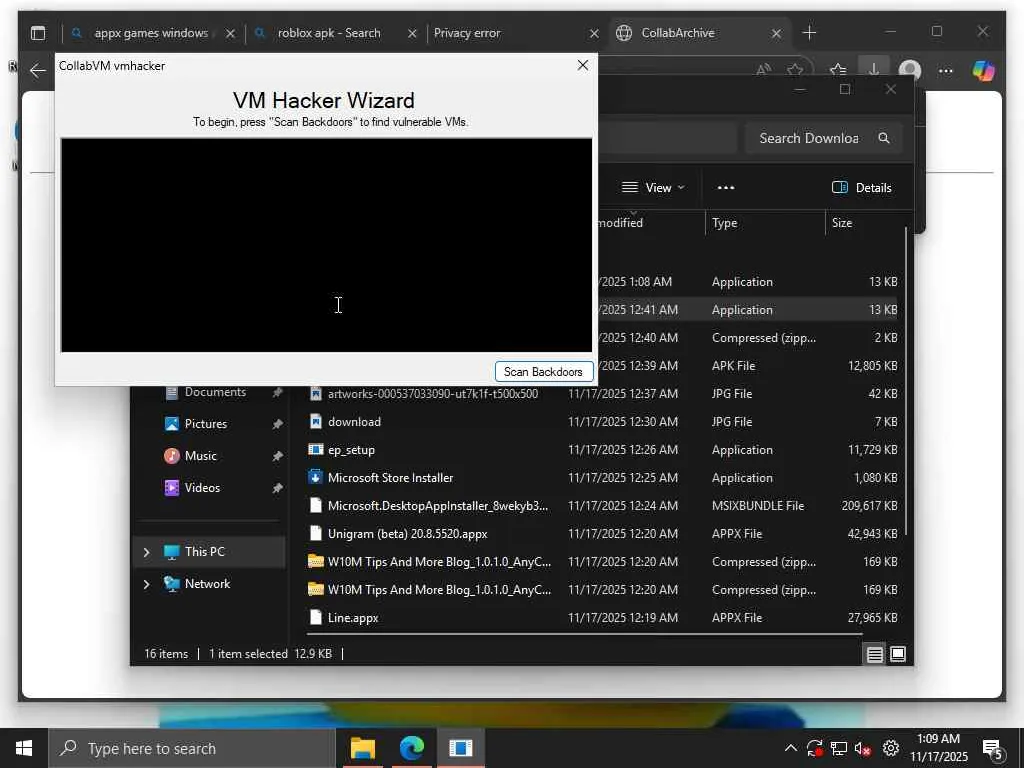Close the CollabVM vmhacker wizard window
The height and width of the screenshot is (768, 1024).
click(583, 65)
